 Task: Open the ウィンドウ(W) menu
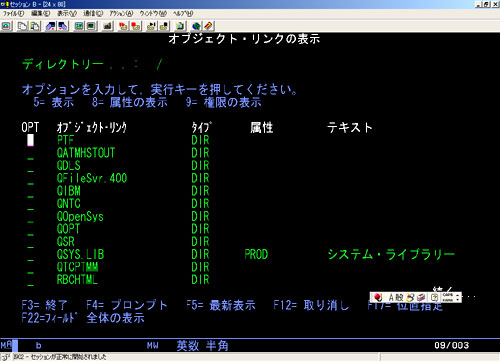pos(153,13)
